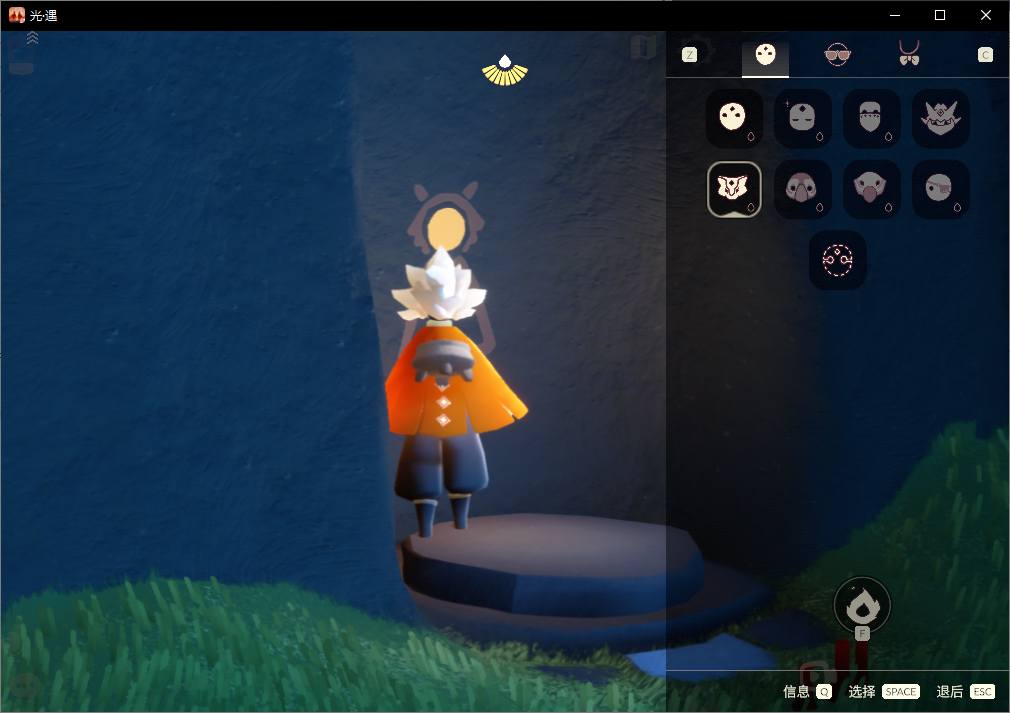Switch to the masks tab
This screenshot has height=713, width=1010.
tap(765, 55)
